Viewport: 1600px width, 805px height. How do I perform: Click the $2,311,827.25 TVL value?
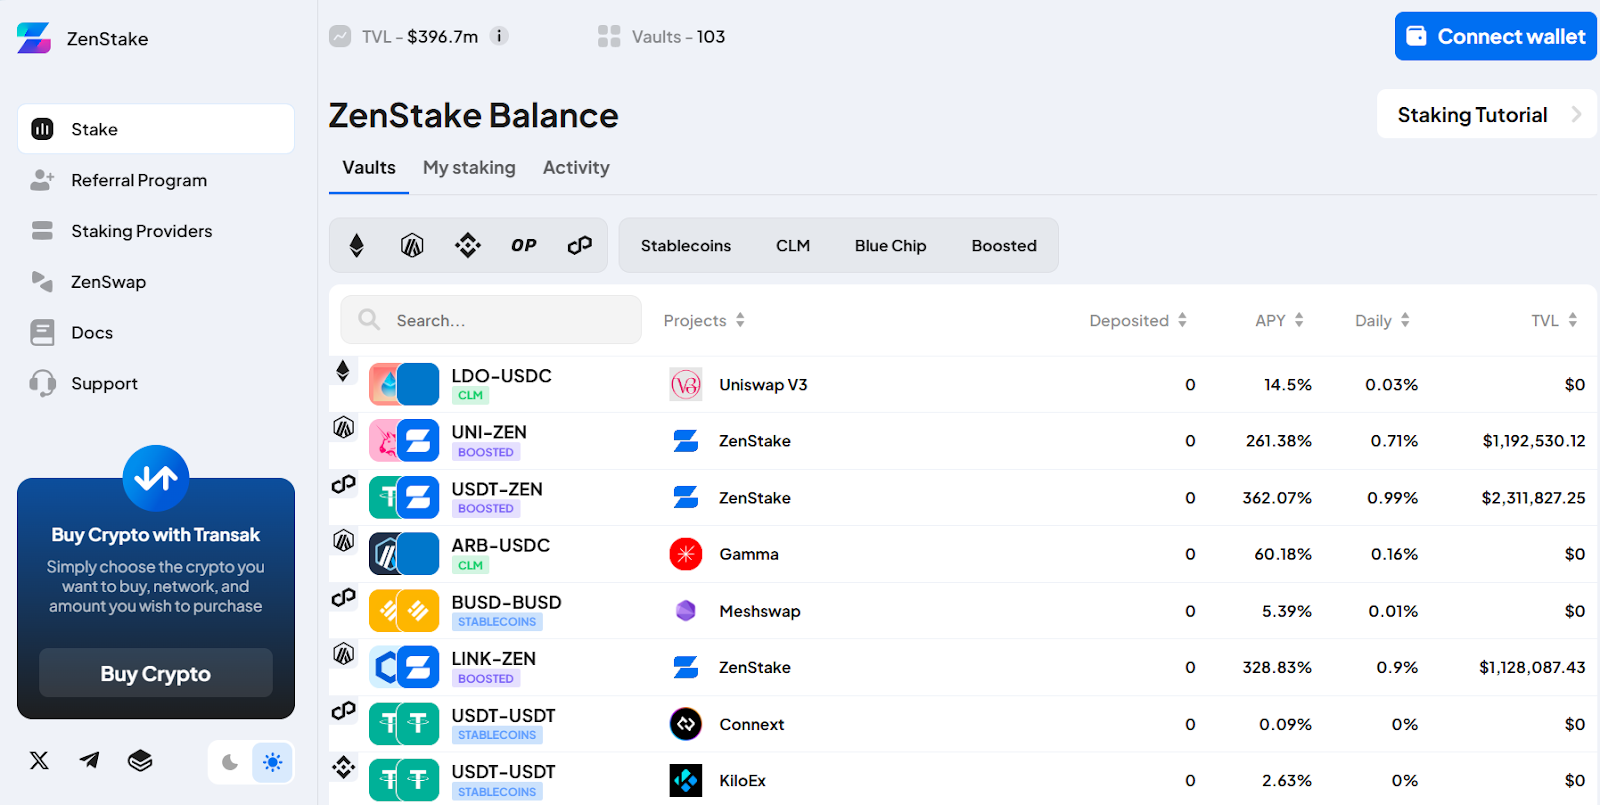coord(1533,498)
